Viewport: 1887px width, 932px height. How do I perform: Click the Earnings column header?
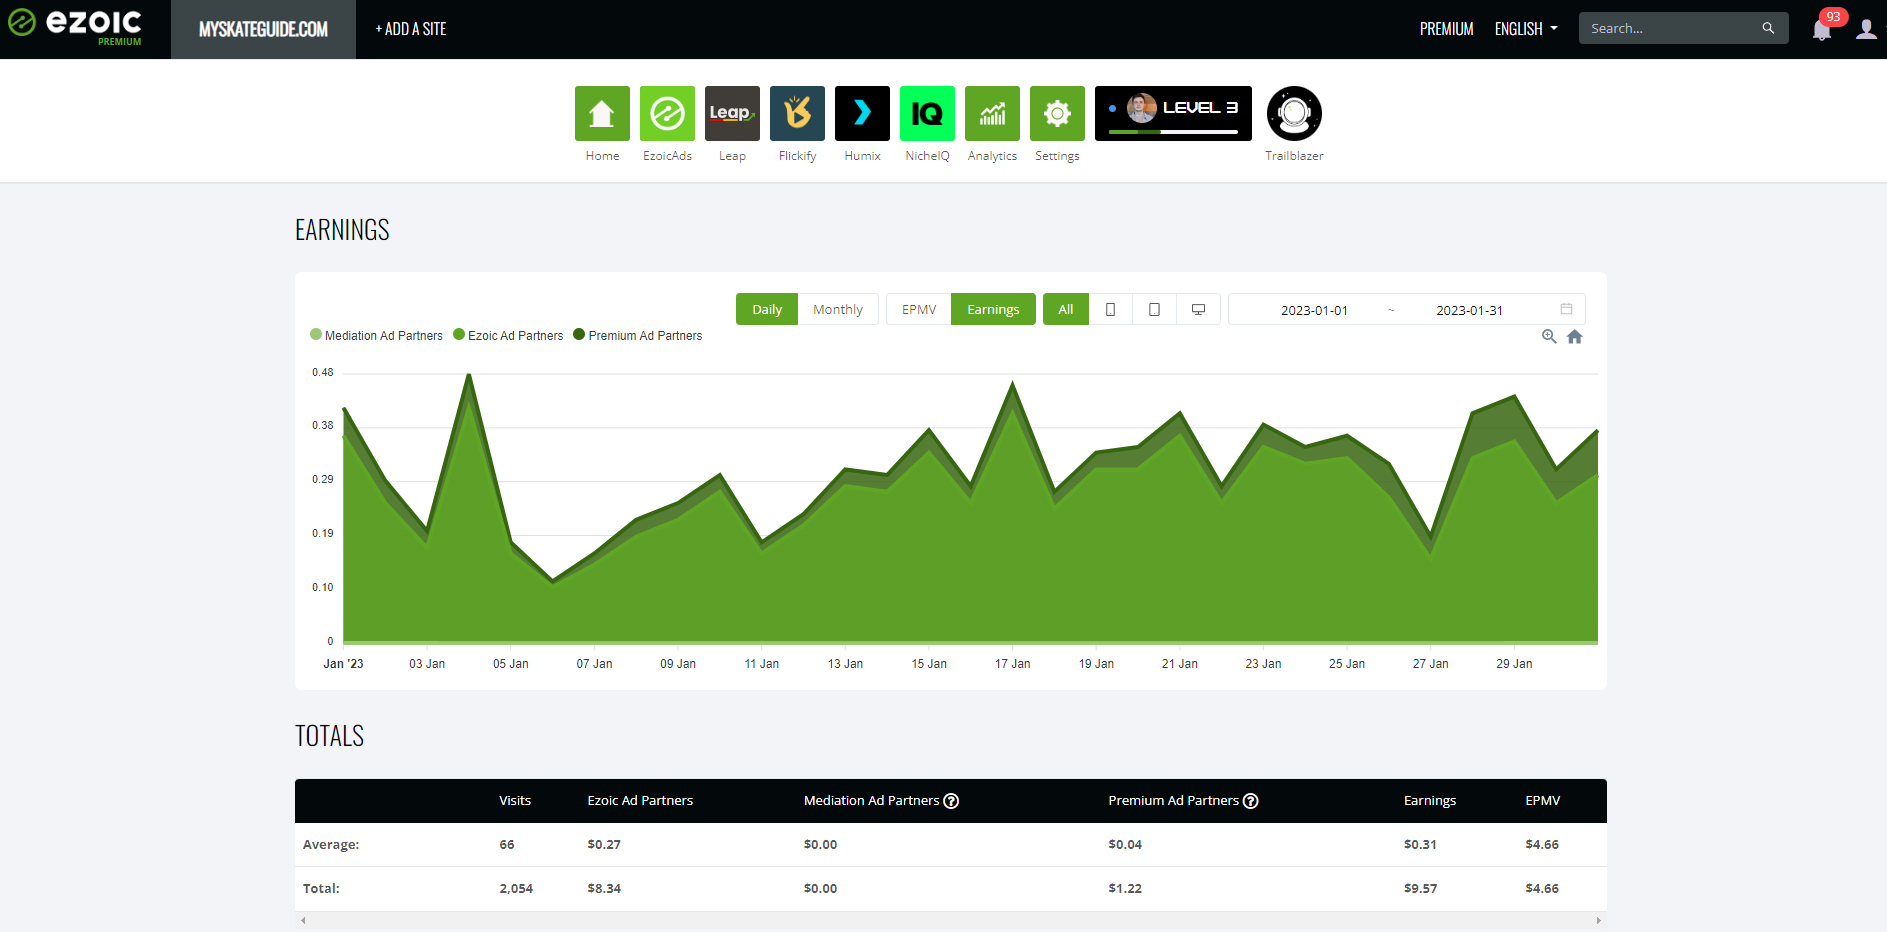coord(1430,801)
